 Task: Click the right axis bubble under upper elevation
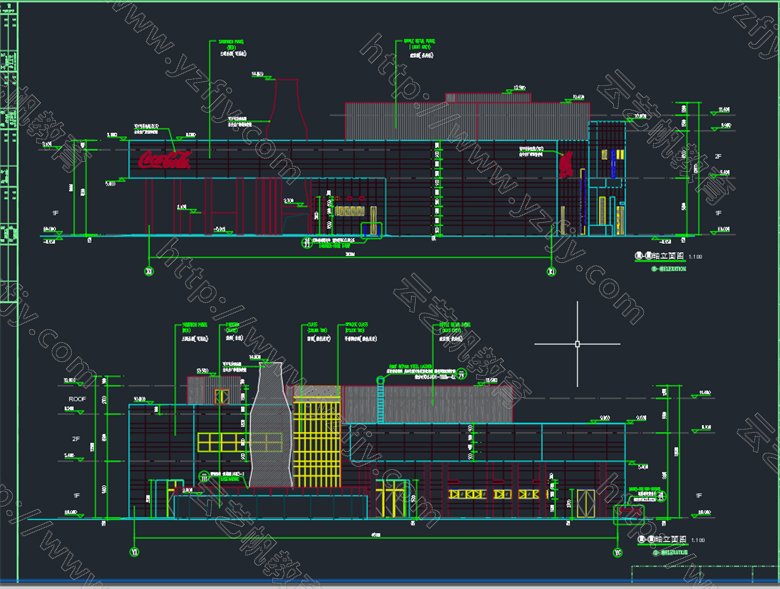point(551,271)
